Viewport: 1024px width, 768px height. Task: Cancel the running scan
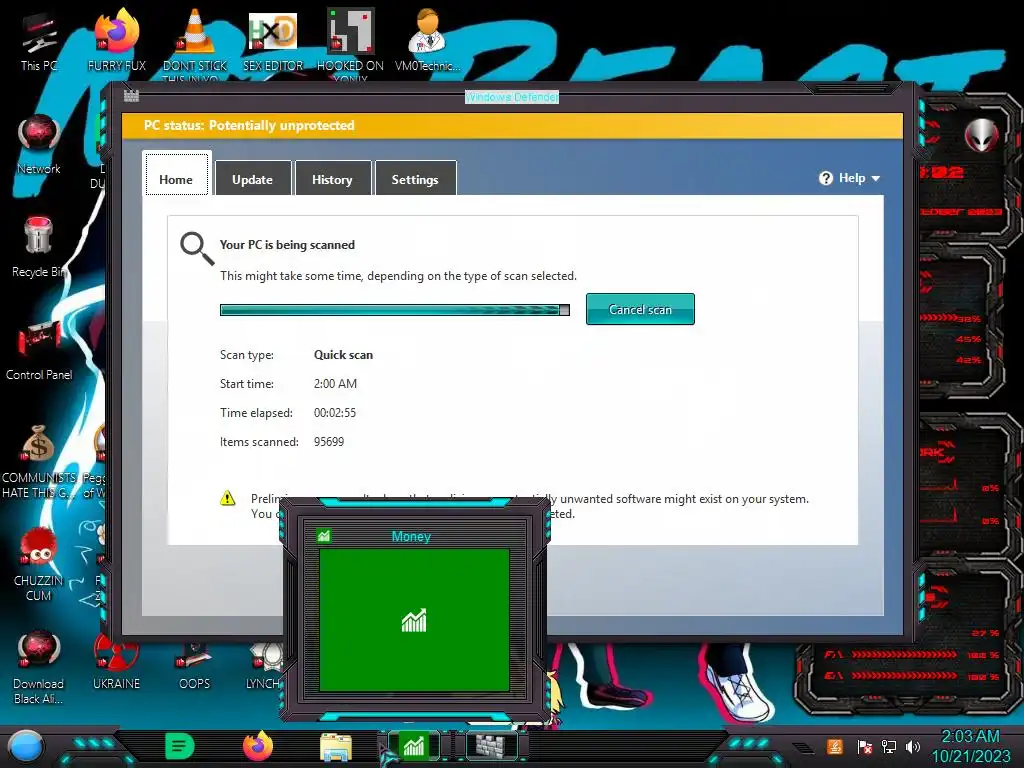pyautogui.click(x=640, y=309)
